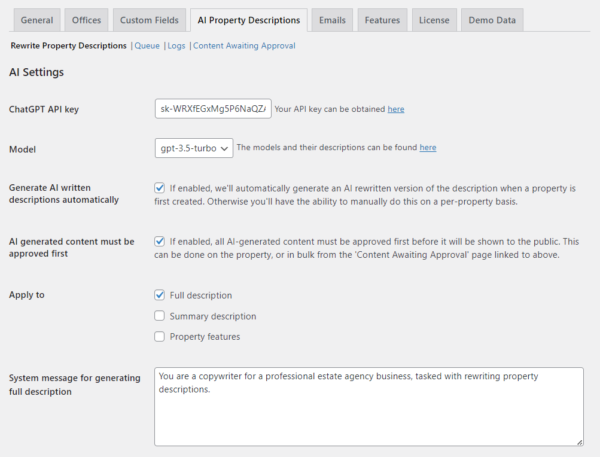Open the Model dropdown showing gpt-3.5-turbo
Viewport: 600px width, 457px height.
194,148
